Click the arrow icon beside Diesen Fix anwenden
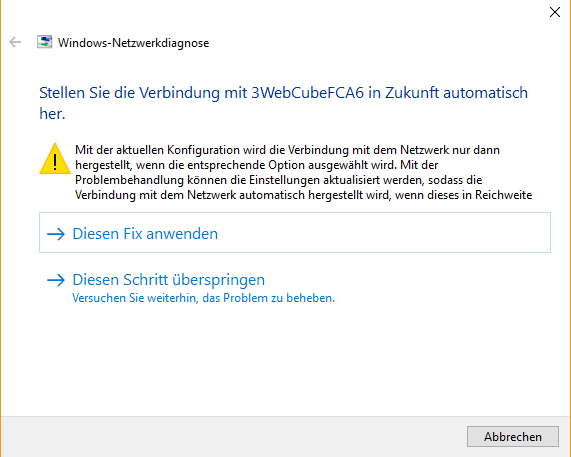The image size is (571, 457). (x=56, y=234)
